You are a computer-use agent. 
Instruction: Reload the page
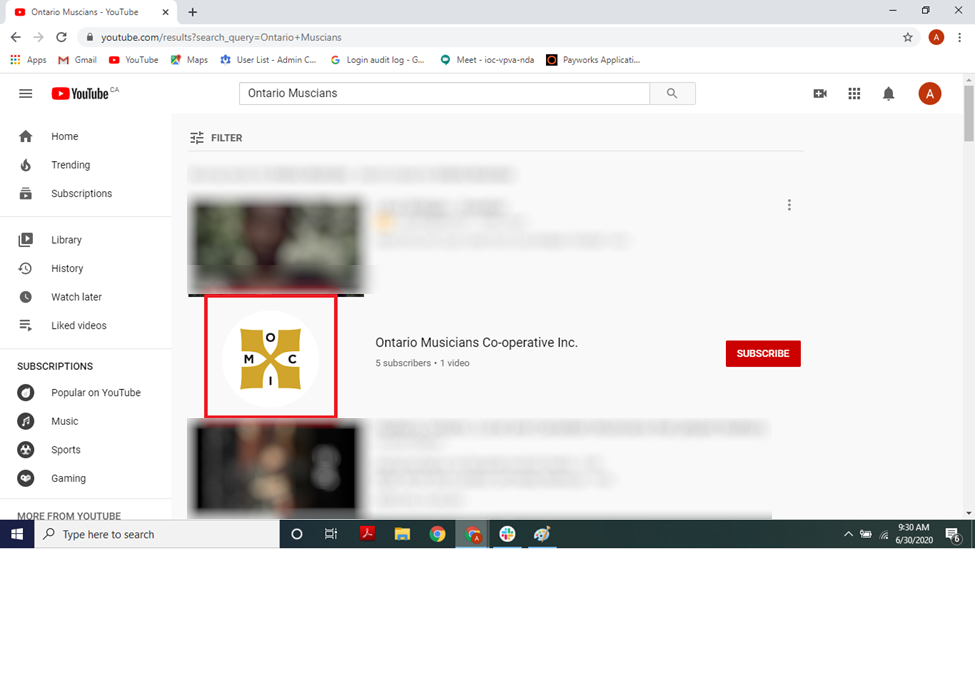tap(61, 37)
